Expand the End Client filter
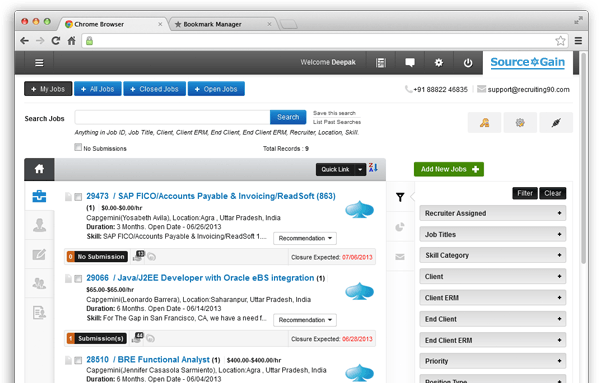 (x=492, y=319)
